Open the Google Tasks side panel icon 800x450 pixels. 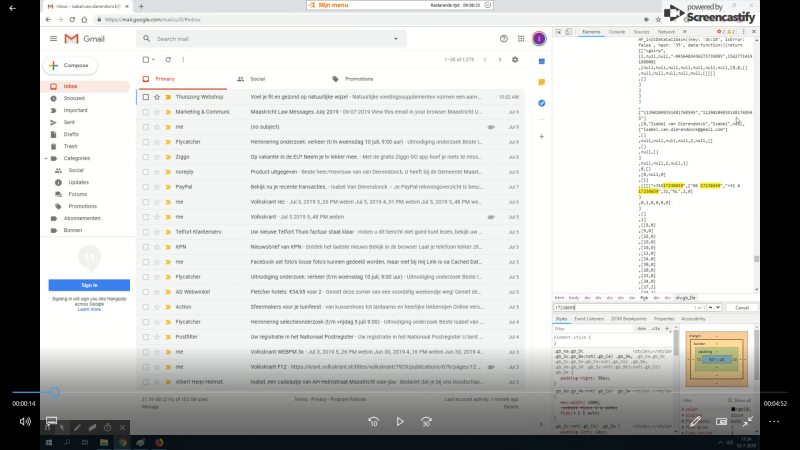coord(540,103)
